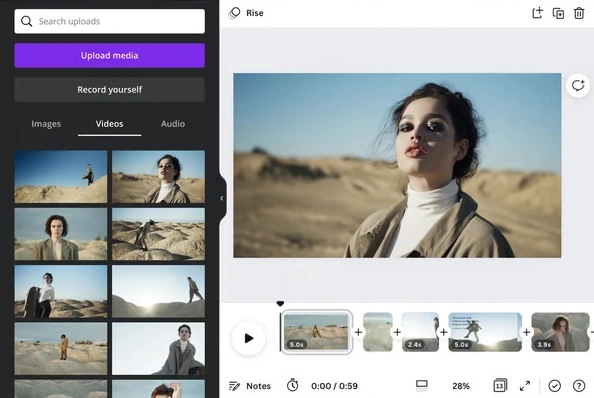Viewport: 594px width, 398px height.
Task: Switch to the Images tab
Action: pyautogui.click(x=46, y=124)
